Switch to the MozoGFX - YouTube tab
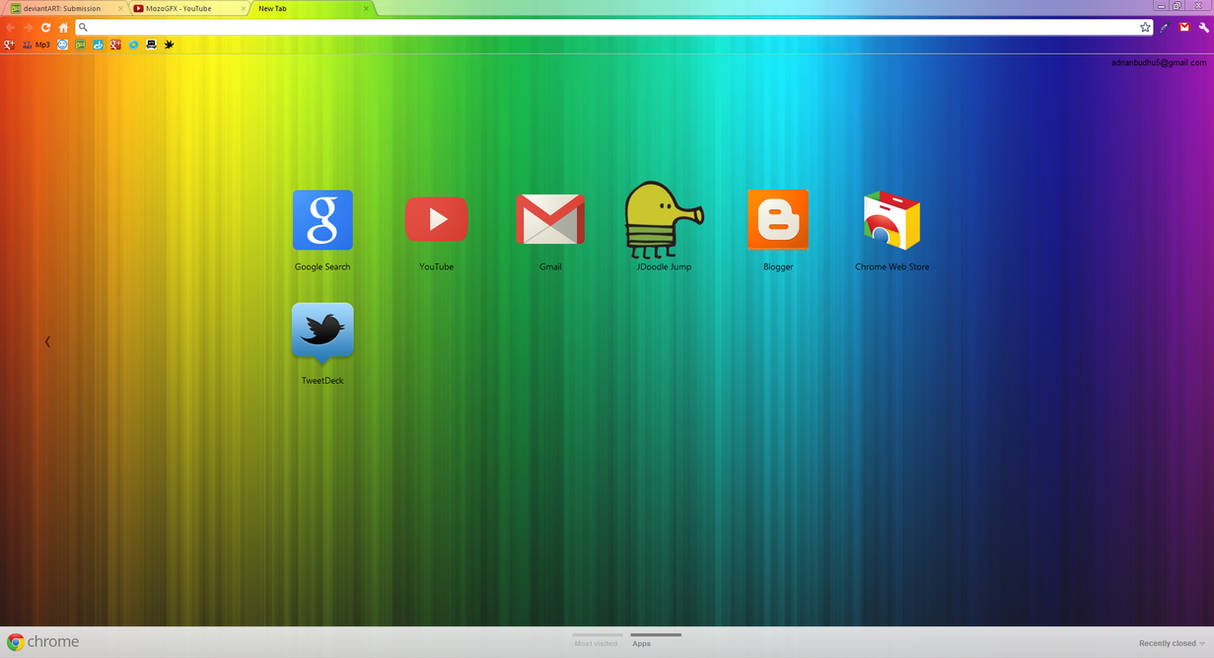 point(186,8)
